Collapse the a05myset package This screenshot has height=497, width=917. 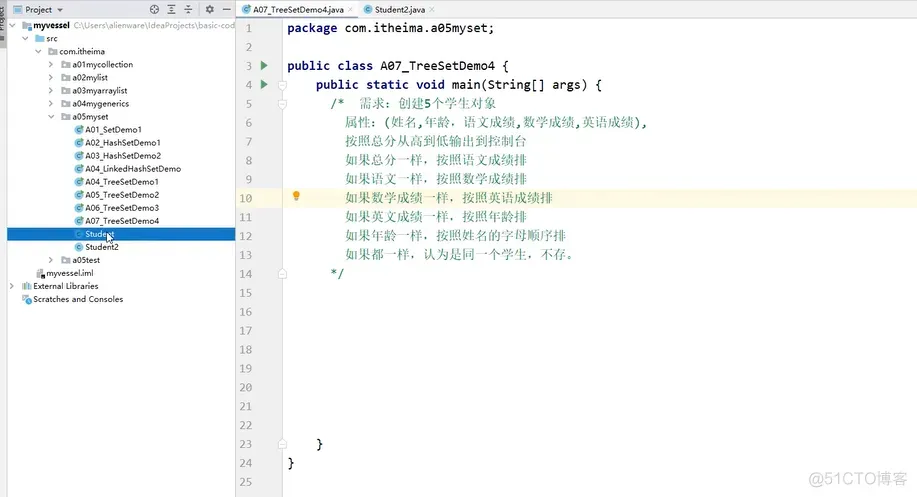click(x=51, y=116)
